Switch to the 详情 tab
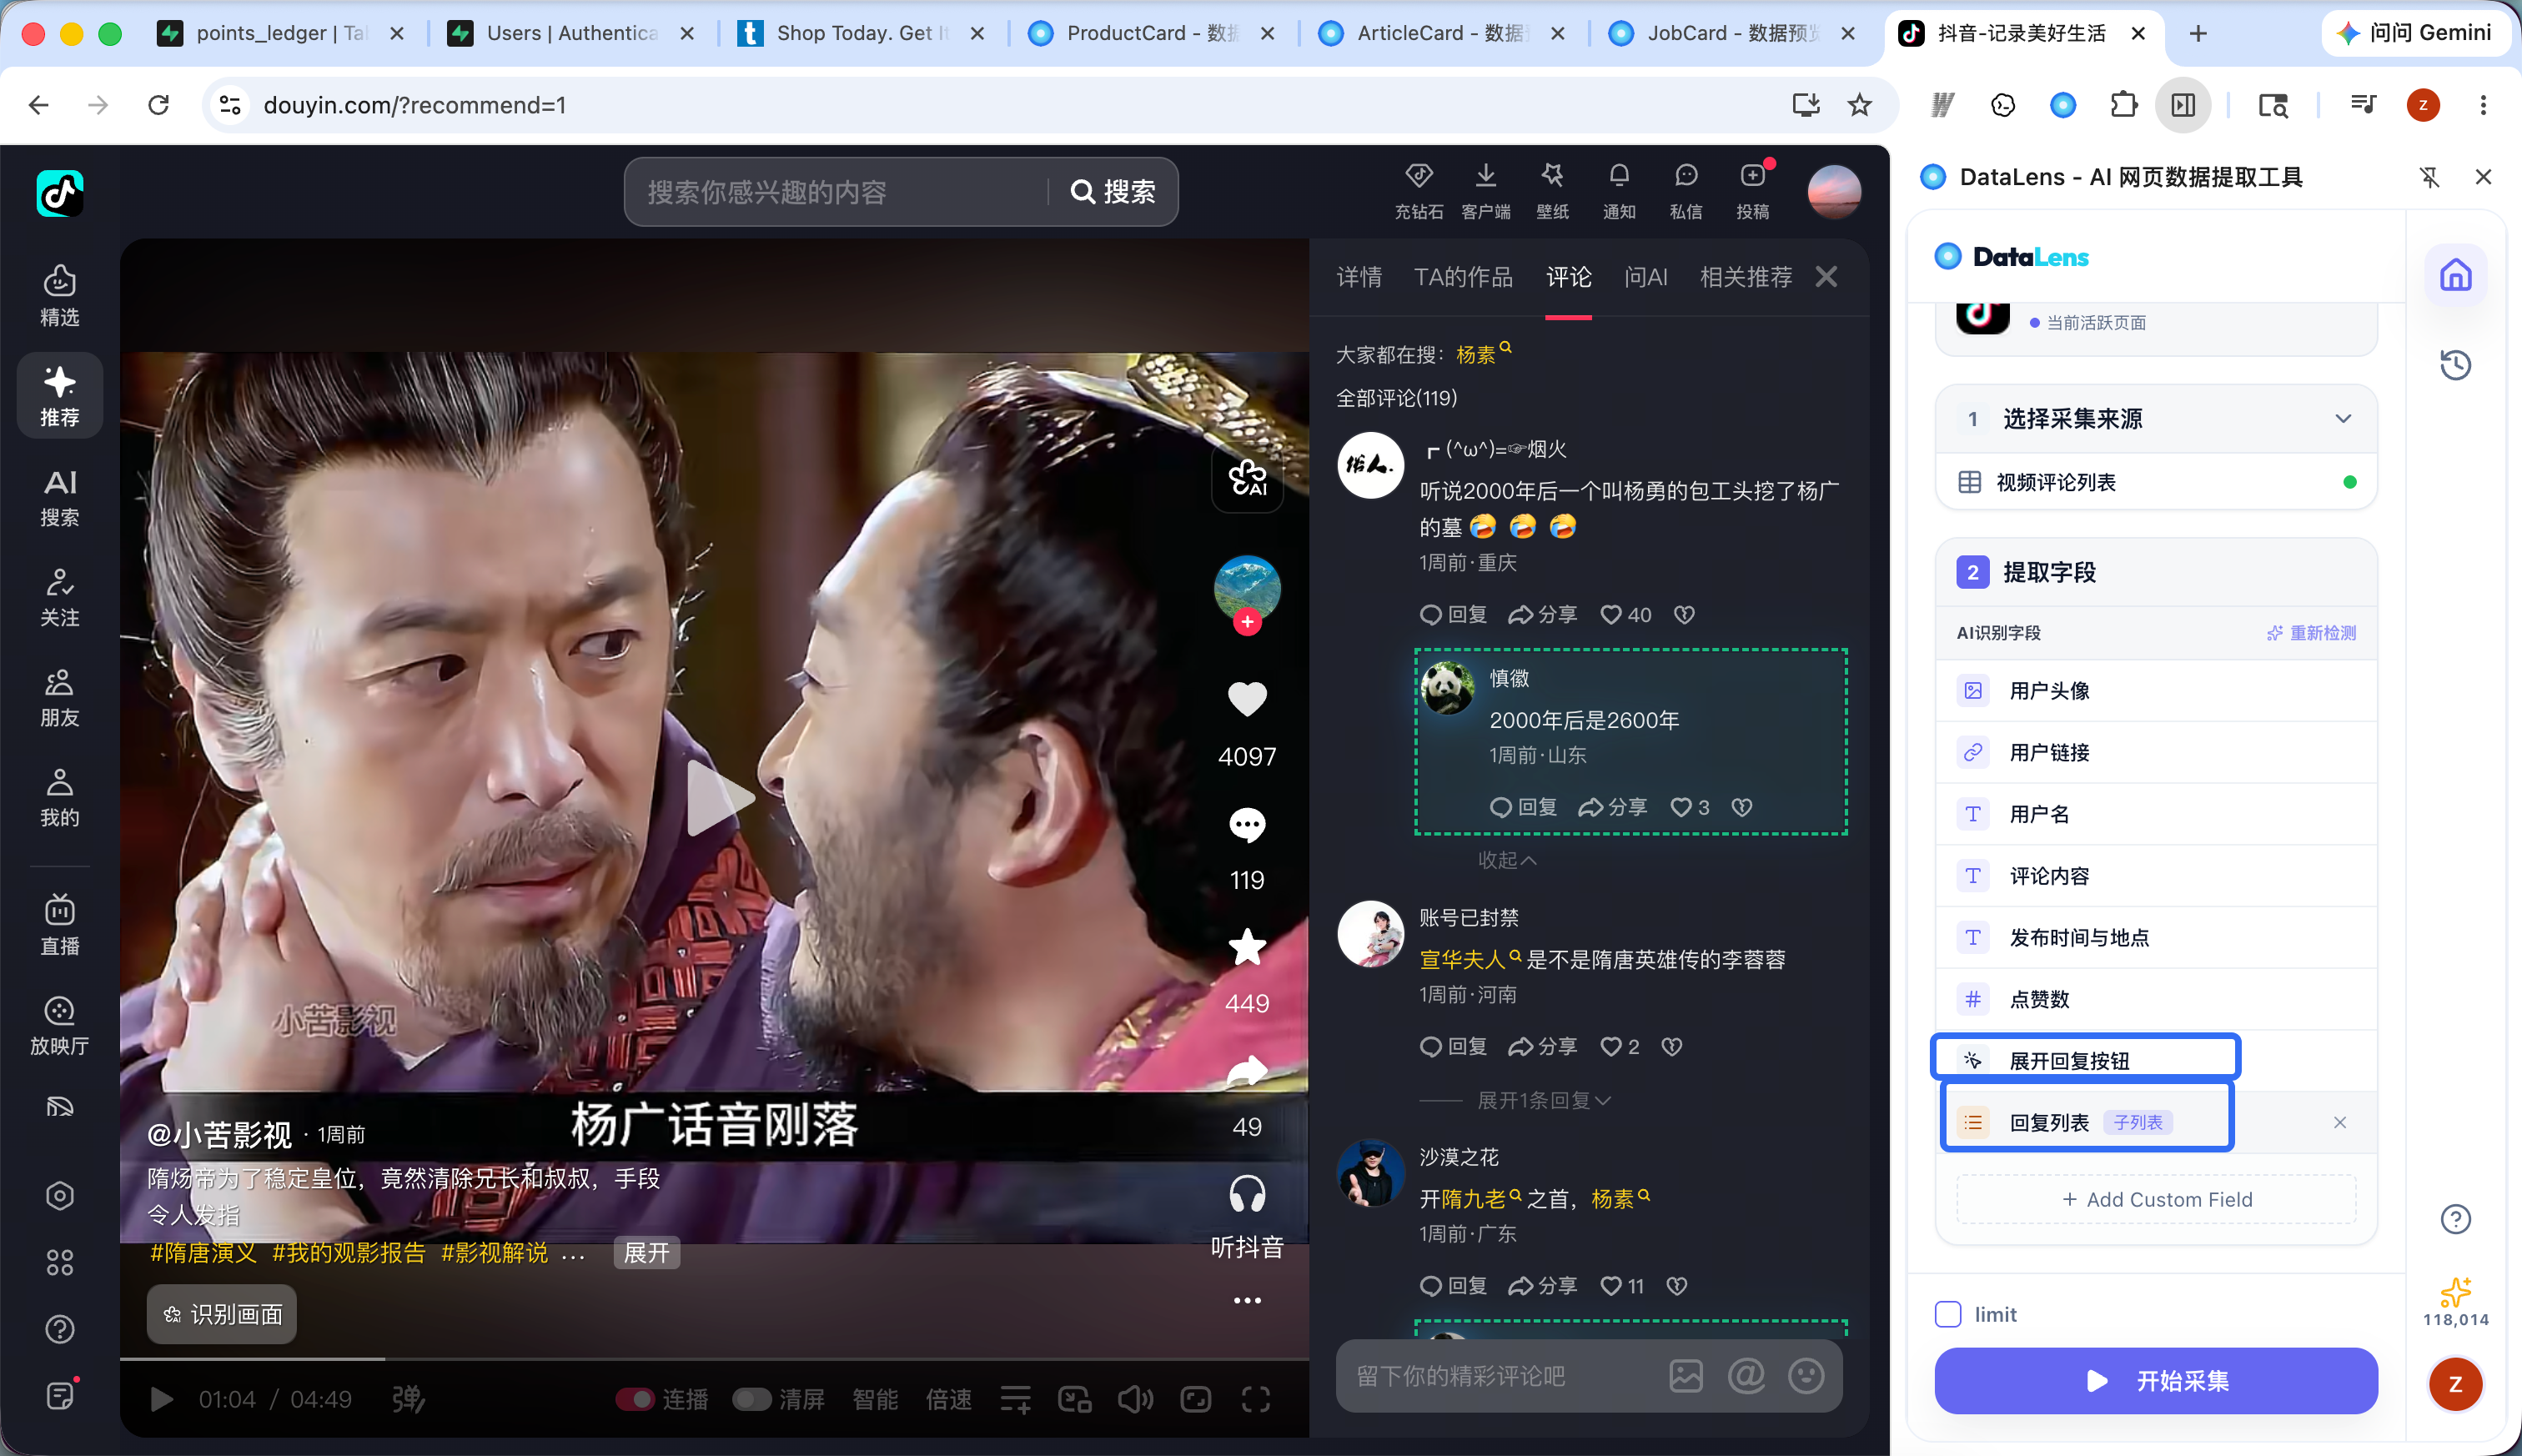Screen dimensions: 2522x1456 (1359, 277)
